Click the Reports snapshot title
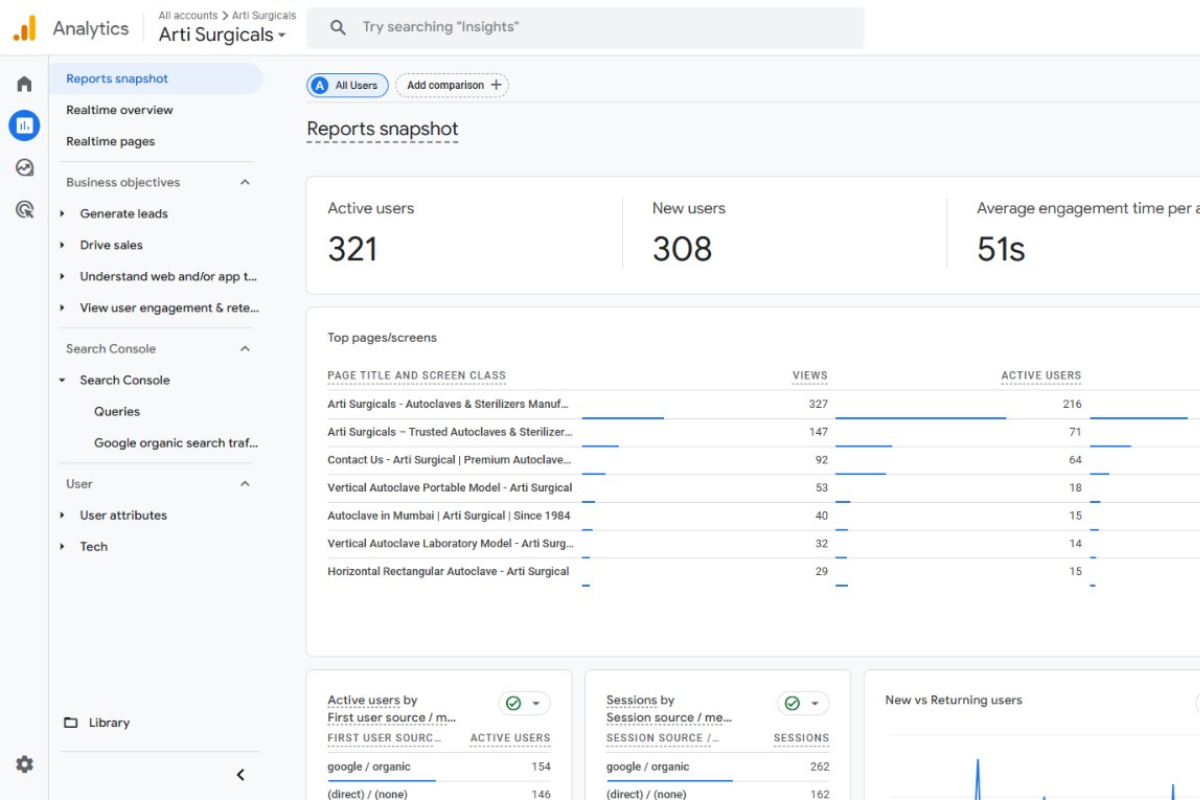This screenshot has height=800, width=1200. coord(382,129)
